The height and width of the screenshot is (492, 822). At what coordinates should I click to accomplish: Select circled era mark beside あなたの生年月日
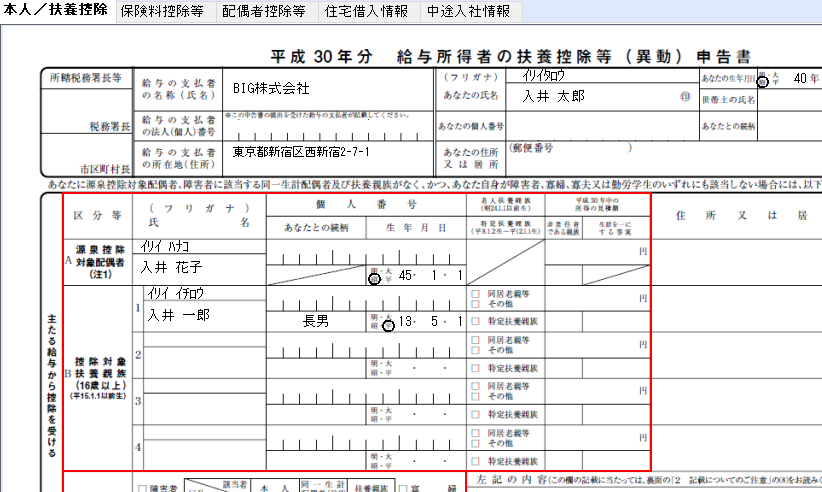[x=763, y=82]
